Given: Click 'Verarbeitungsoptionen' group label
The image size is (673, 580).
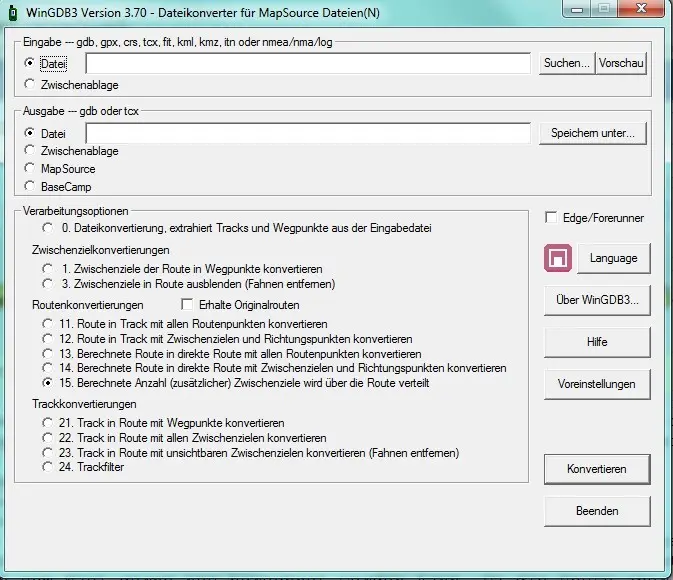Looking at the screenshot, I should tap(76, 211).
